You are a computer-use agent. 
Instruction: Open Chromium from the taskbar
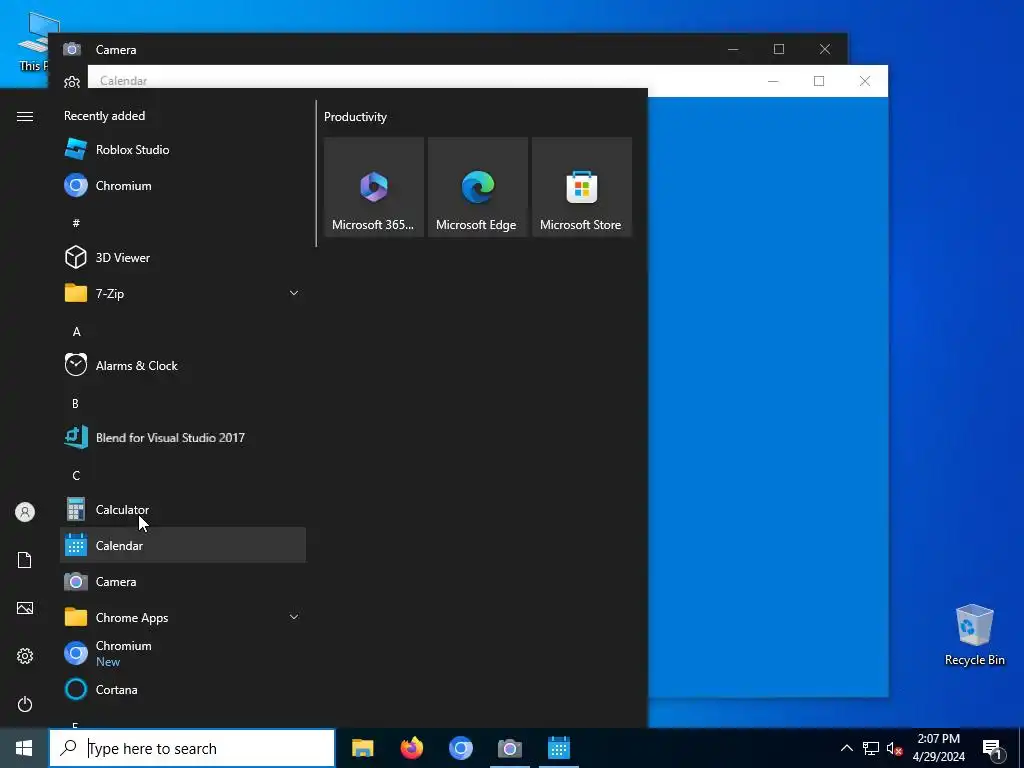(460, 748)
